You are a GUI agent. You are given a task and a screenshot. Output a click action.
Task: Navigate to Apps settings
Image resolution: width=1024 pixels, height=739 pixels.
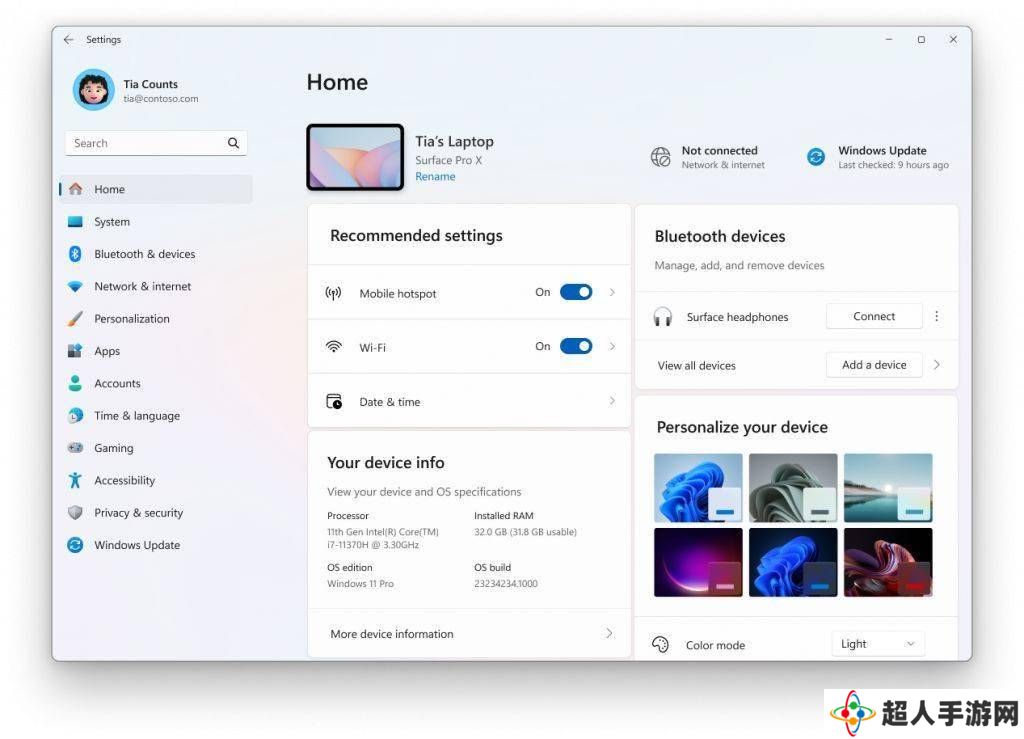point(156,351)
